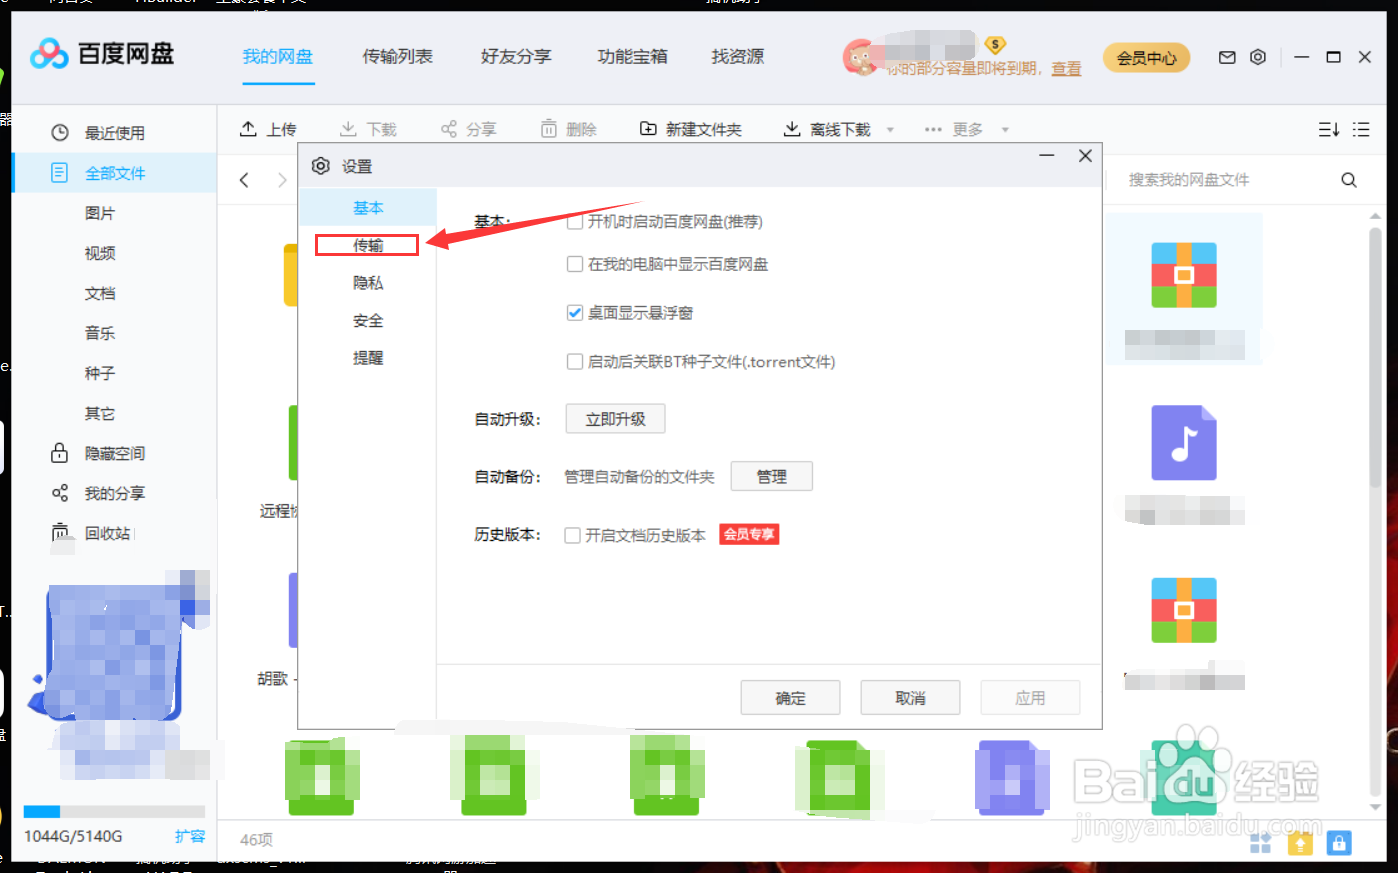The height and width of the screenshot is (873, 1398).
Task: Open the mail messages icon
Action: [1227, 58]
